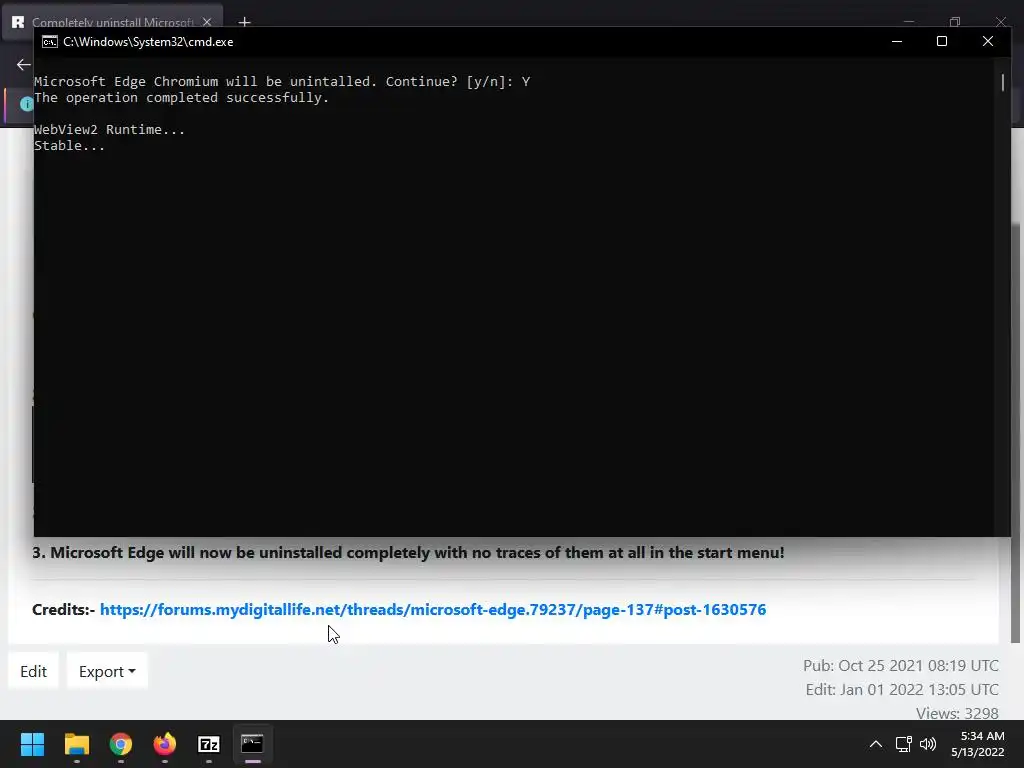1024x768 pixels.
Task: Expand the Export dropdown
Action: [107, 671]
